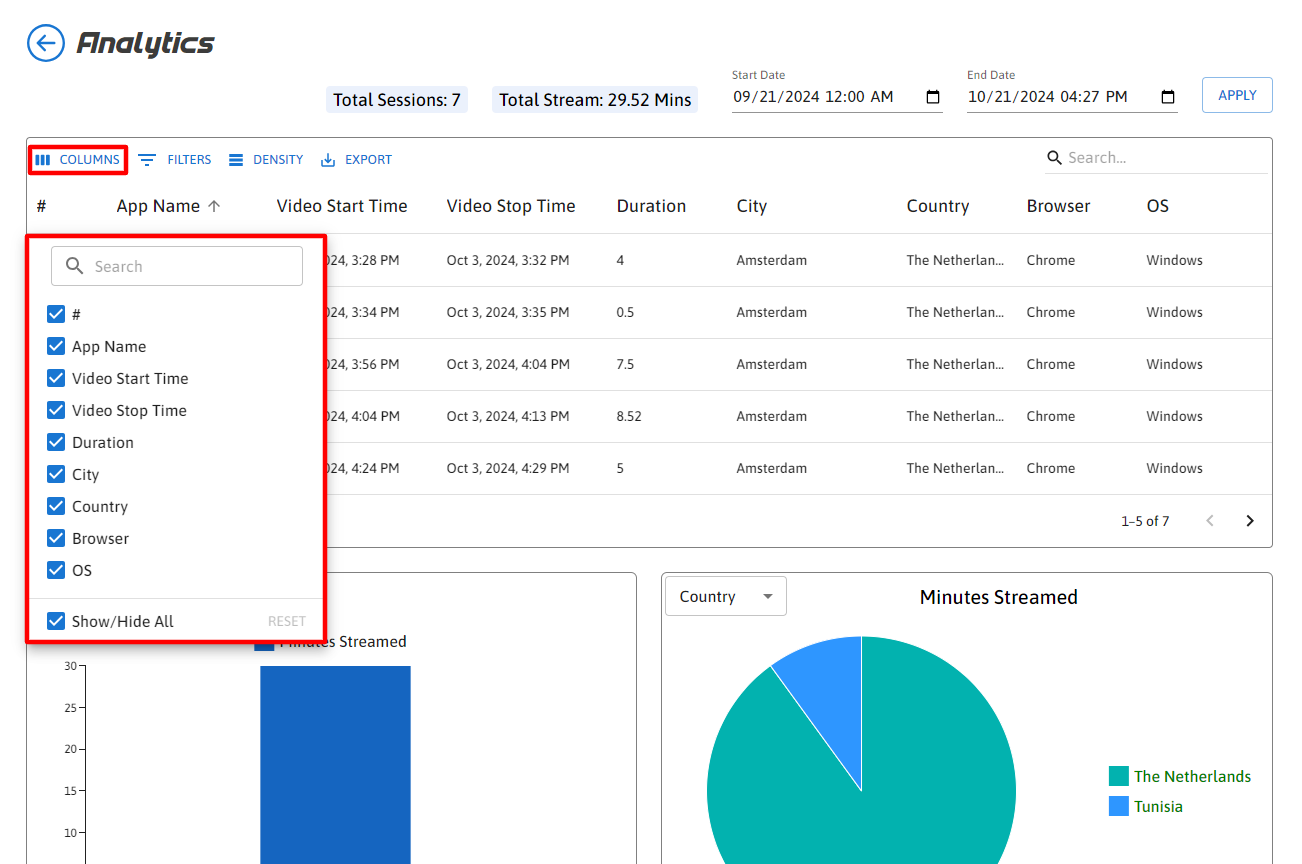1302x864 pixels.
Task: Toggle the Show/Hide All checkbox
Action: pyautogui.click(x=56, y=621)
